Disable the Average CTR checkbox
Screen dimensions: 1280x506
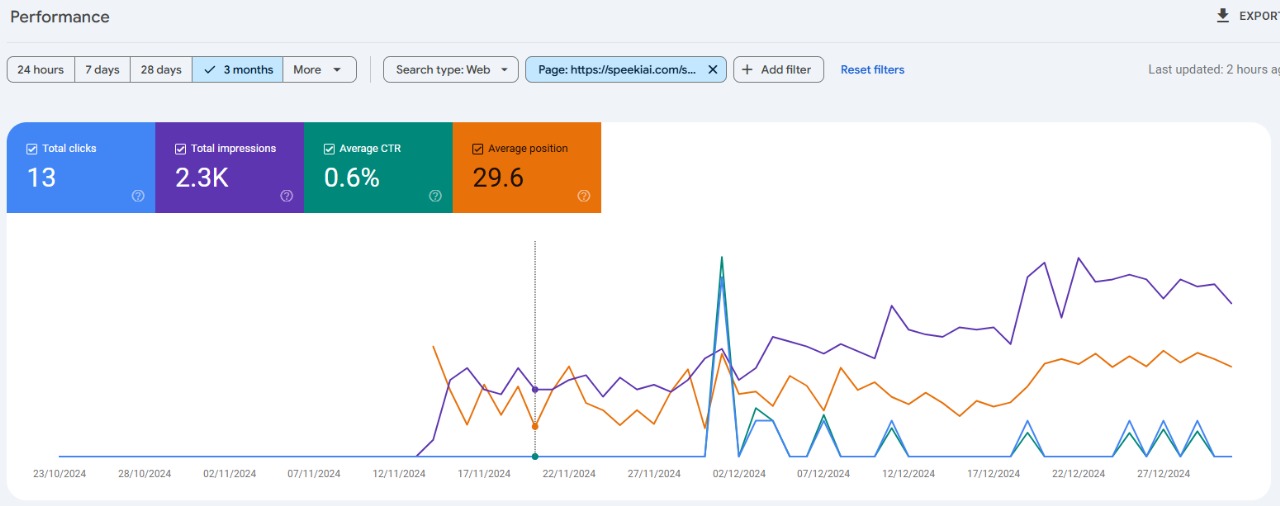click(329, 149)
